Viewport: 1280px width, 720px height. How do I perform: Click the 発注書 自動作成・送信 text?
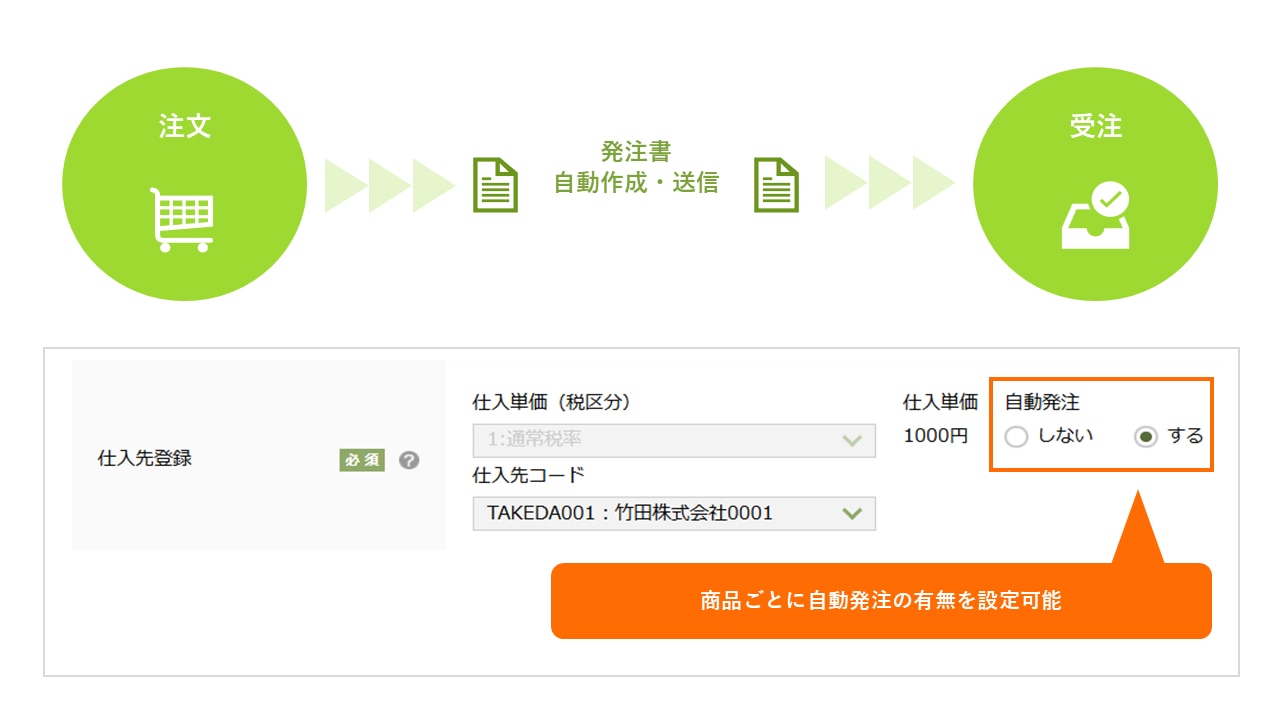pyautogui.click(x=636, y=167)
